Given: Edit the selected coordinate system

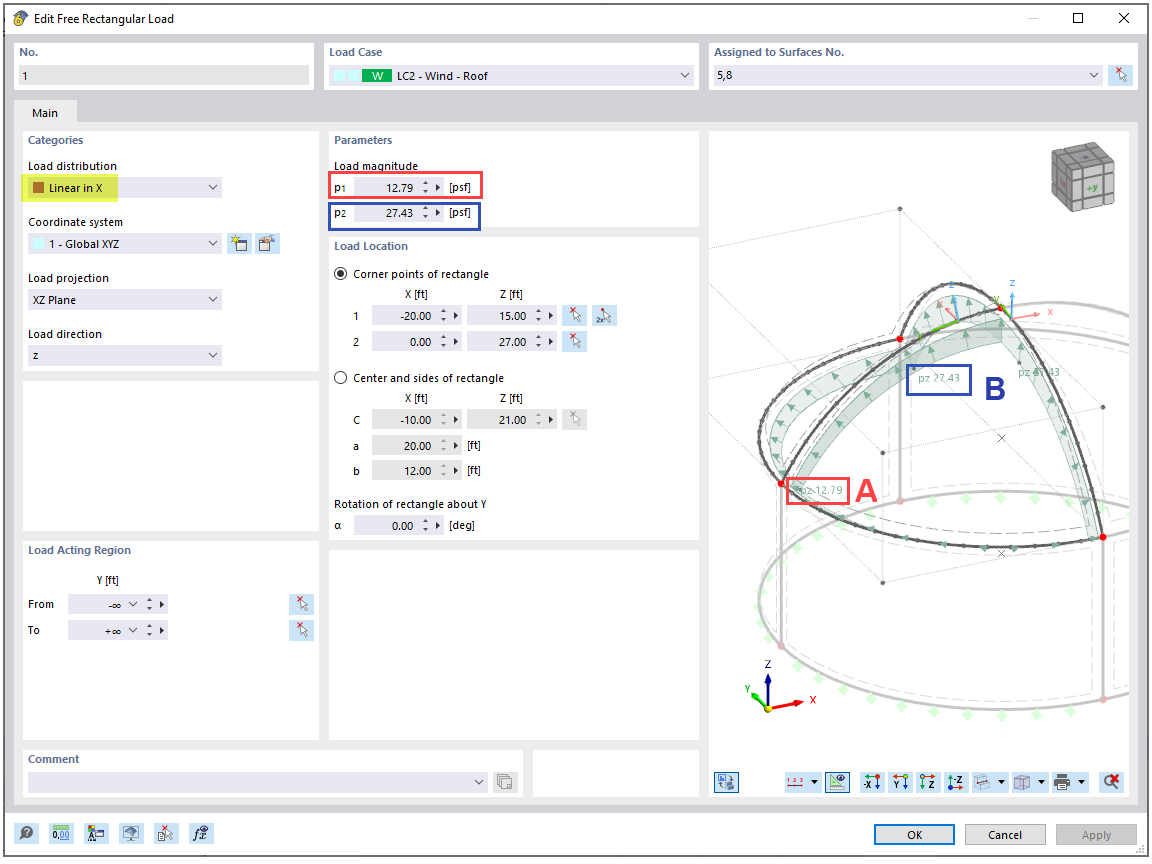Looking at the screenshot, I should click(x=267, y=243).
